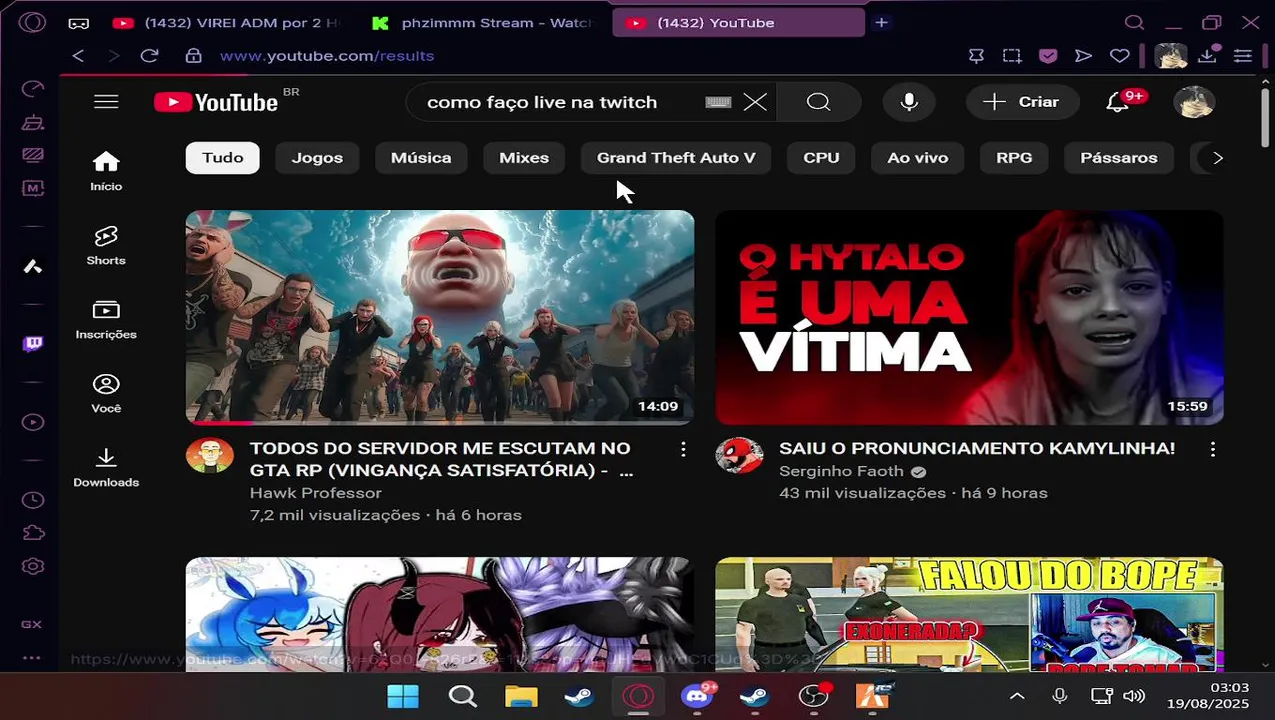This screenshot has width=1275, height=720.
Task: Open the Easy Setup sliders icon
Action: click(1243, 56)
